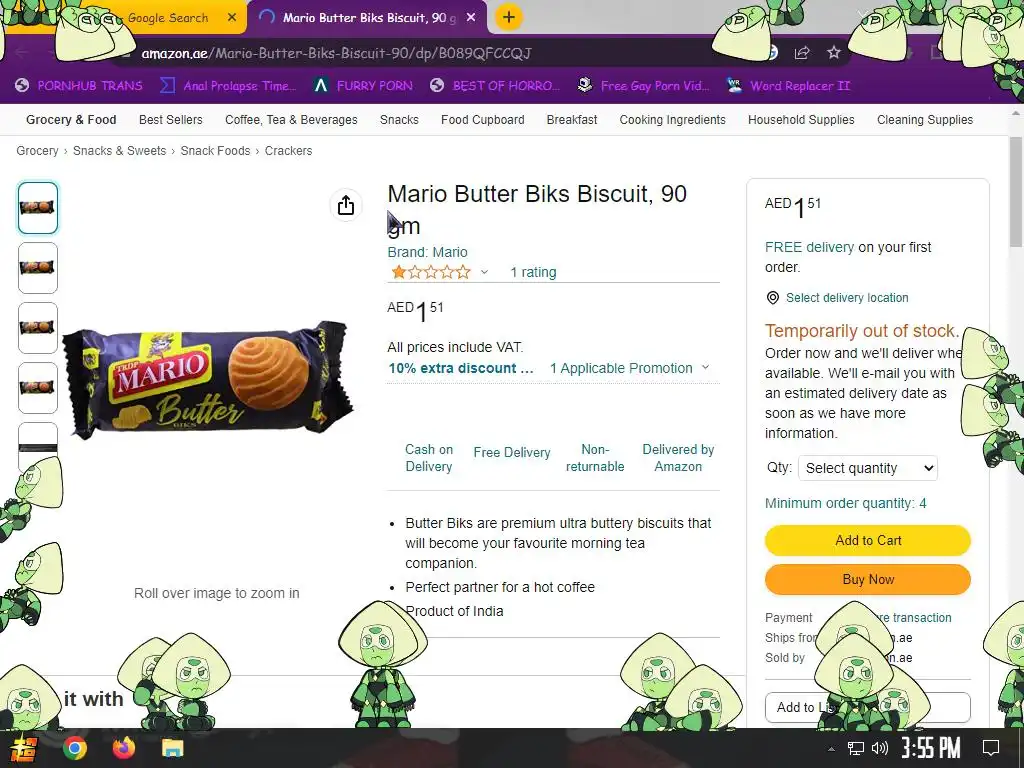Image resolution: width=1024 pixels, height=768 pixels.
Task: Launch Chrome from the taskbar
Action: coord(75,748)
